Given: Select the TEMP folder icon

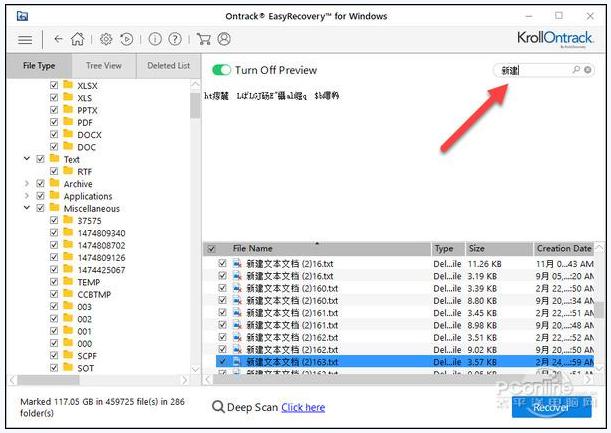Looking at the screenshot, I should pyautogui.click(x=68, y=281).
